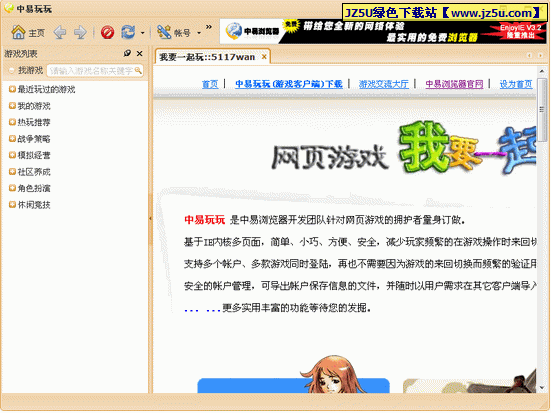This screenshot has height=413, width=551.
Task: Click the scrollbar up arrow
Action: (542, 71)
